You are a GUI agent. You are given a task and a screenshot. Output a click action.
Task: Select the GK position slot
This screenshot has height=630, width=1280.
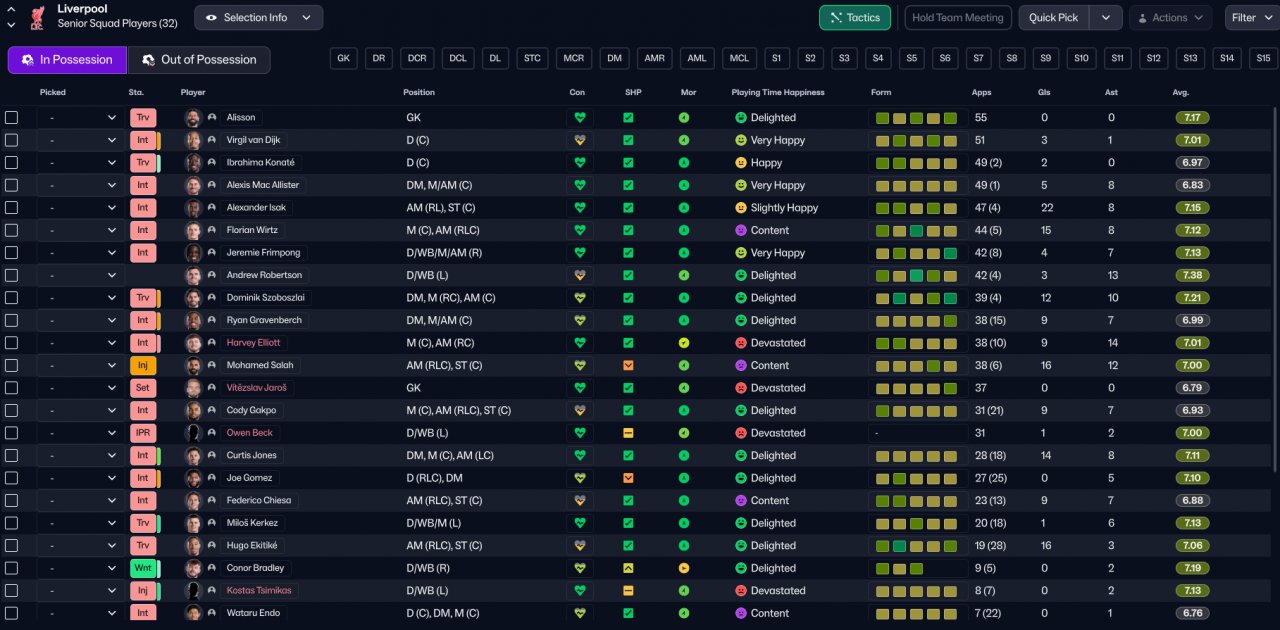344,58
